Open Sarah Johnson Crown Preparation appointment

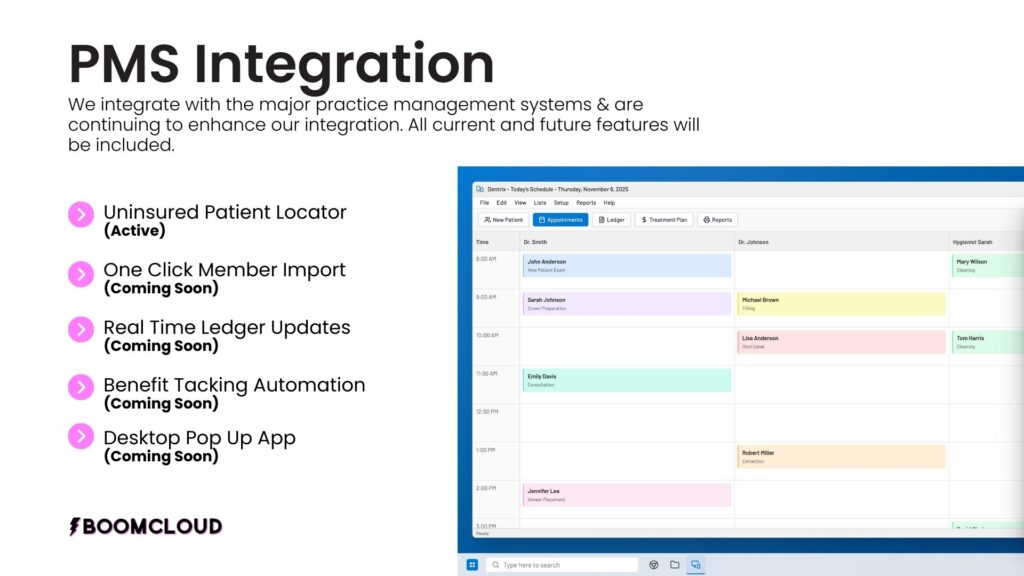click(x=627, y=304)
